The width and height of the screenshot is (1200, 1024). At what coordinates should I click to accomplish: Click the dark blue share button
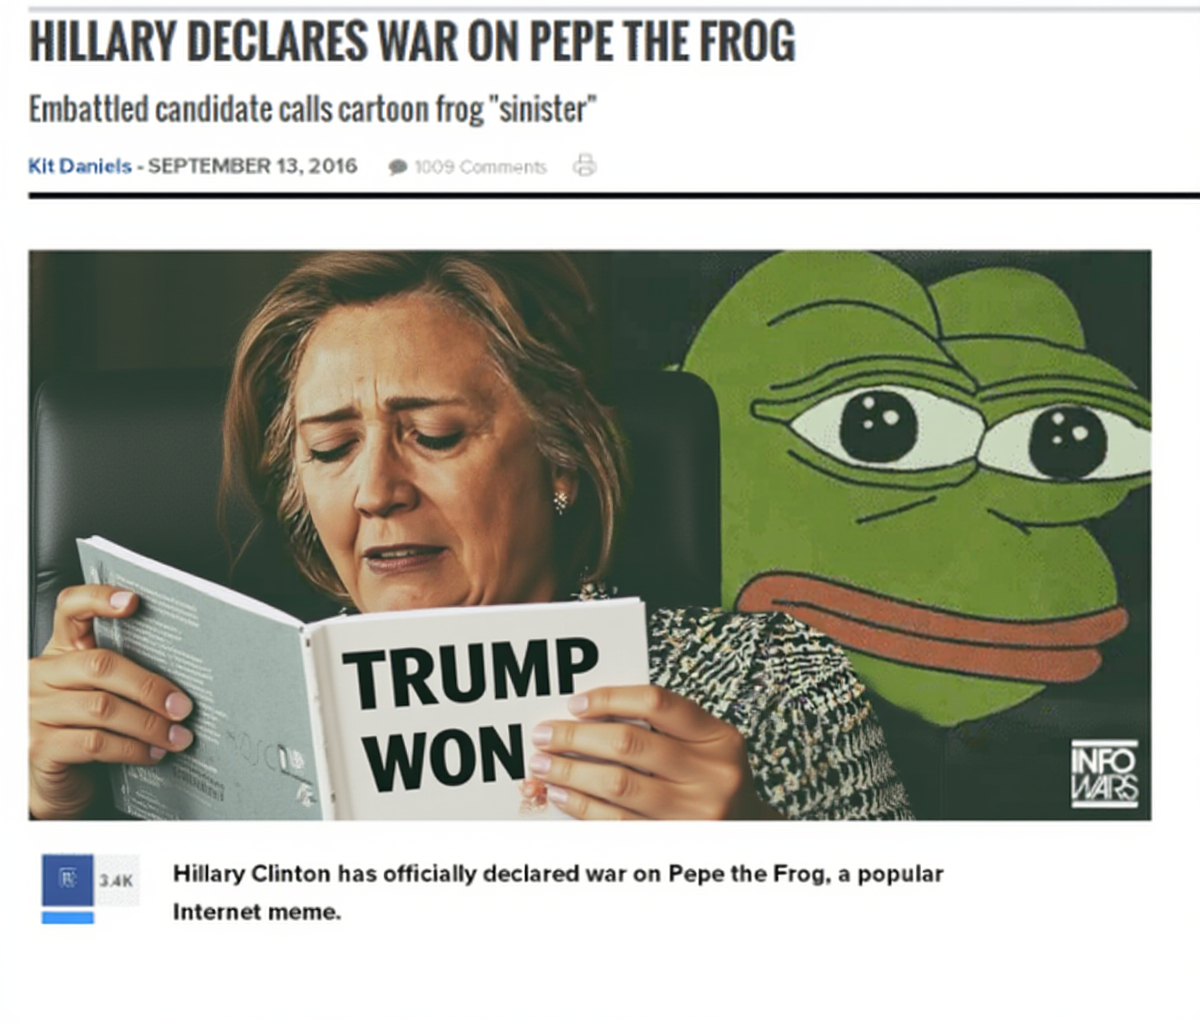pos(68,879)
